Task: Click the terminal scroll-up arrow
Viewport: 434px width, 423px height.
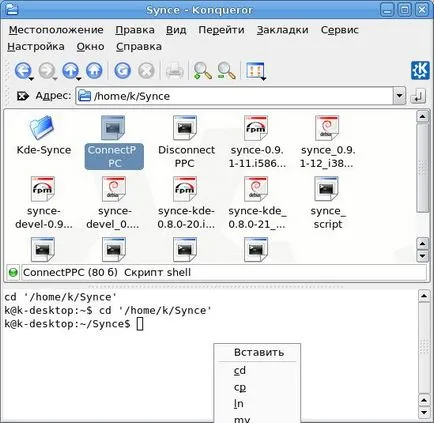Action: click(424, 296)
